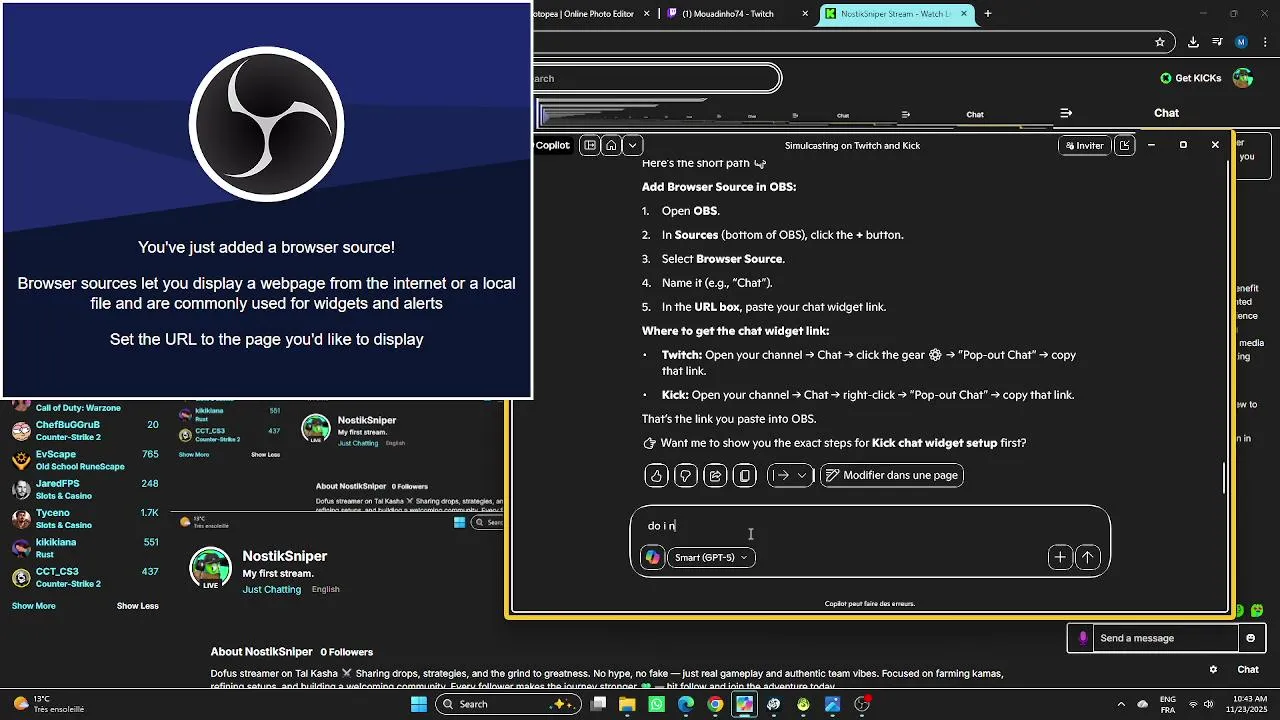Viewport: 1280px width, 720px height.
Task: Click the Copilot export arrow button
Action: tap(782, 476)
